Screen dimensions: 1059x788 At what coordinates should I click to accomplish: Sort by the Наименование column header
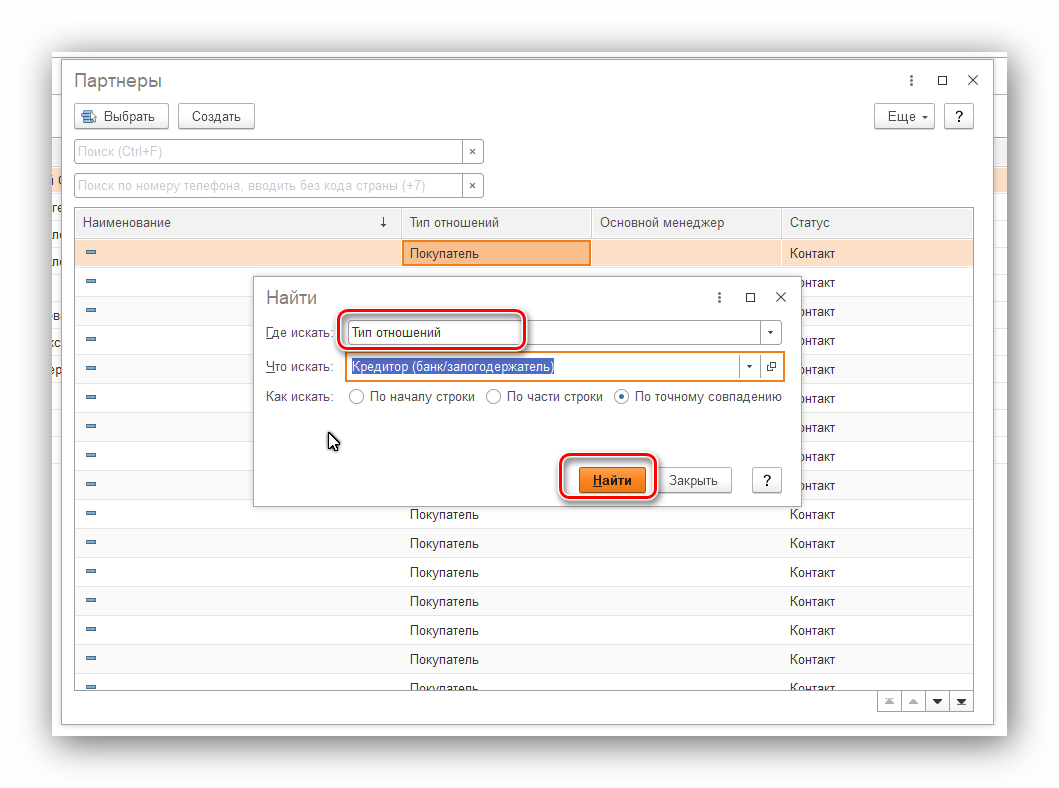point(238,223)
